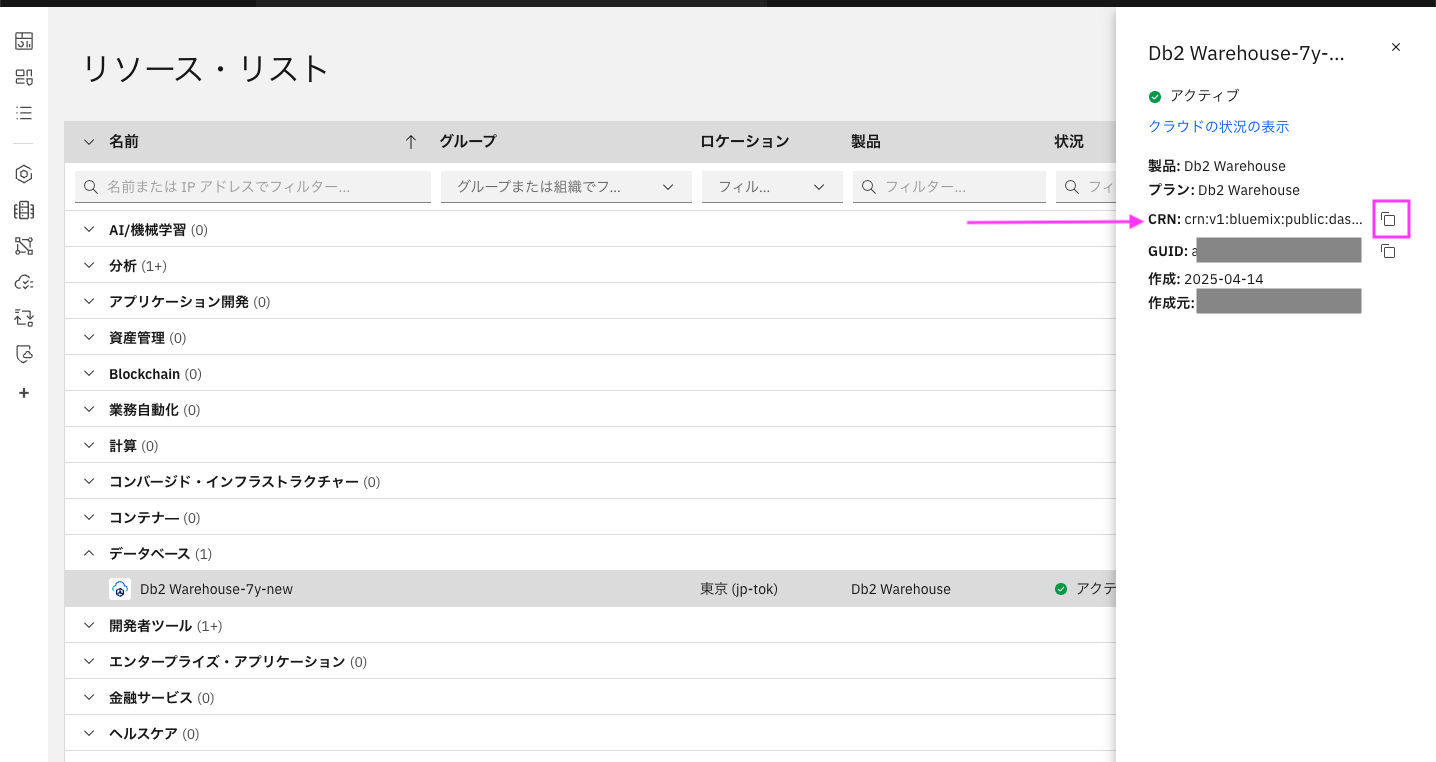This screenshot has width=1436, height=762.
Task: Expand エンタープライズ・アプリケーション category
Action: (x=88, y=661)
